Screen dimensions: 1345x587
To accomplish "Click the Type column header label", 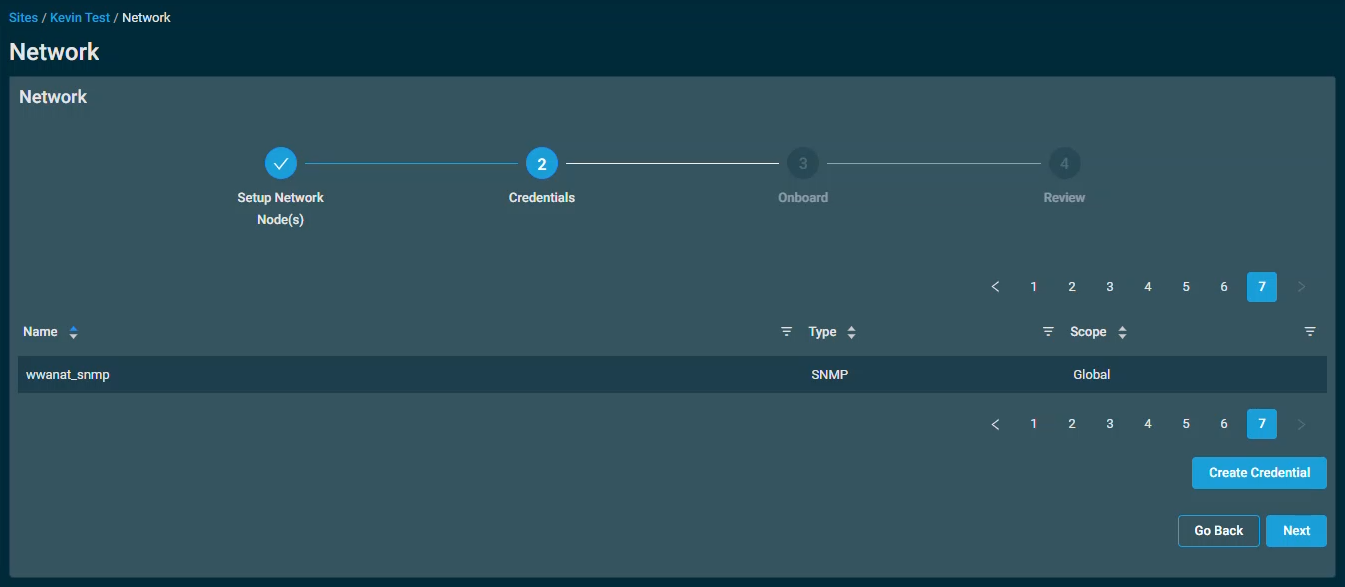I will point(823,332).
